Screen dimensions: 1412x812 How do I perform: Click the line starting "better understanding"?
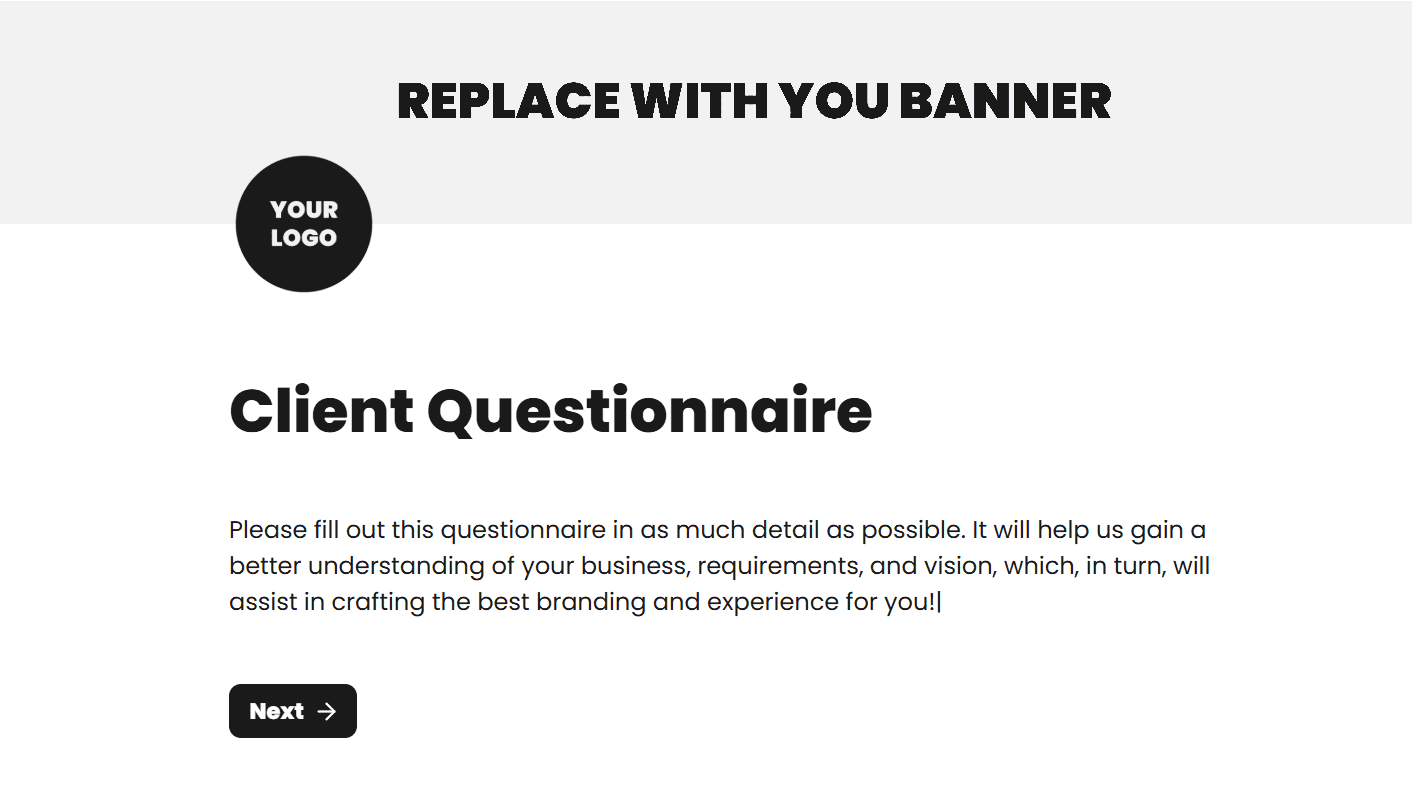pos(719,566)
